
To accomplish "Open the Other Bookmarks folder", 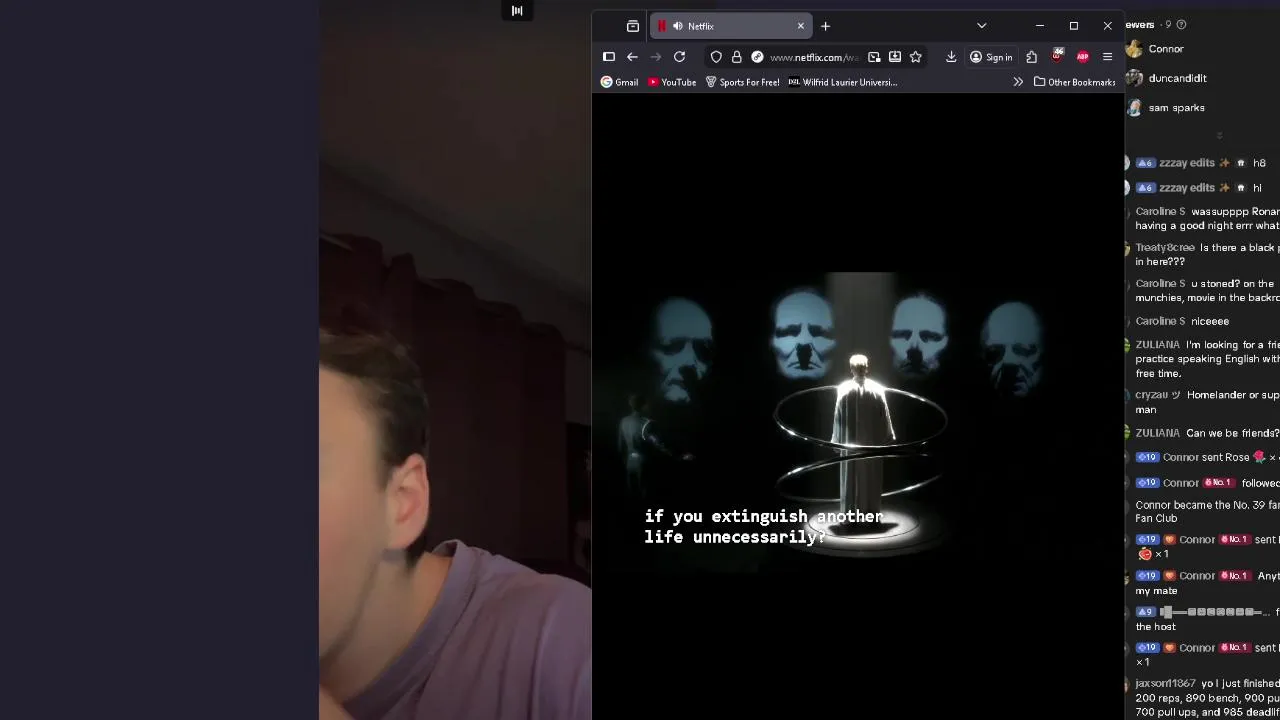I will (1074, 82).
